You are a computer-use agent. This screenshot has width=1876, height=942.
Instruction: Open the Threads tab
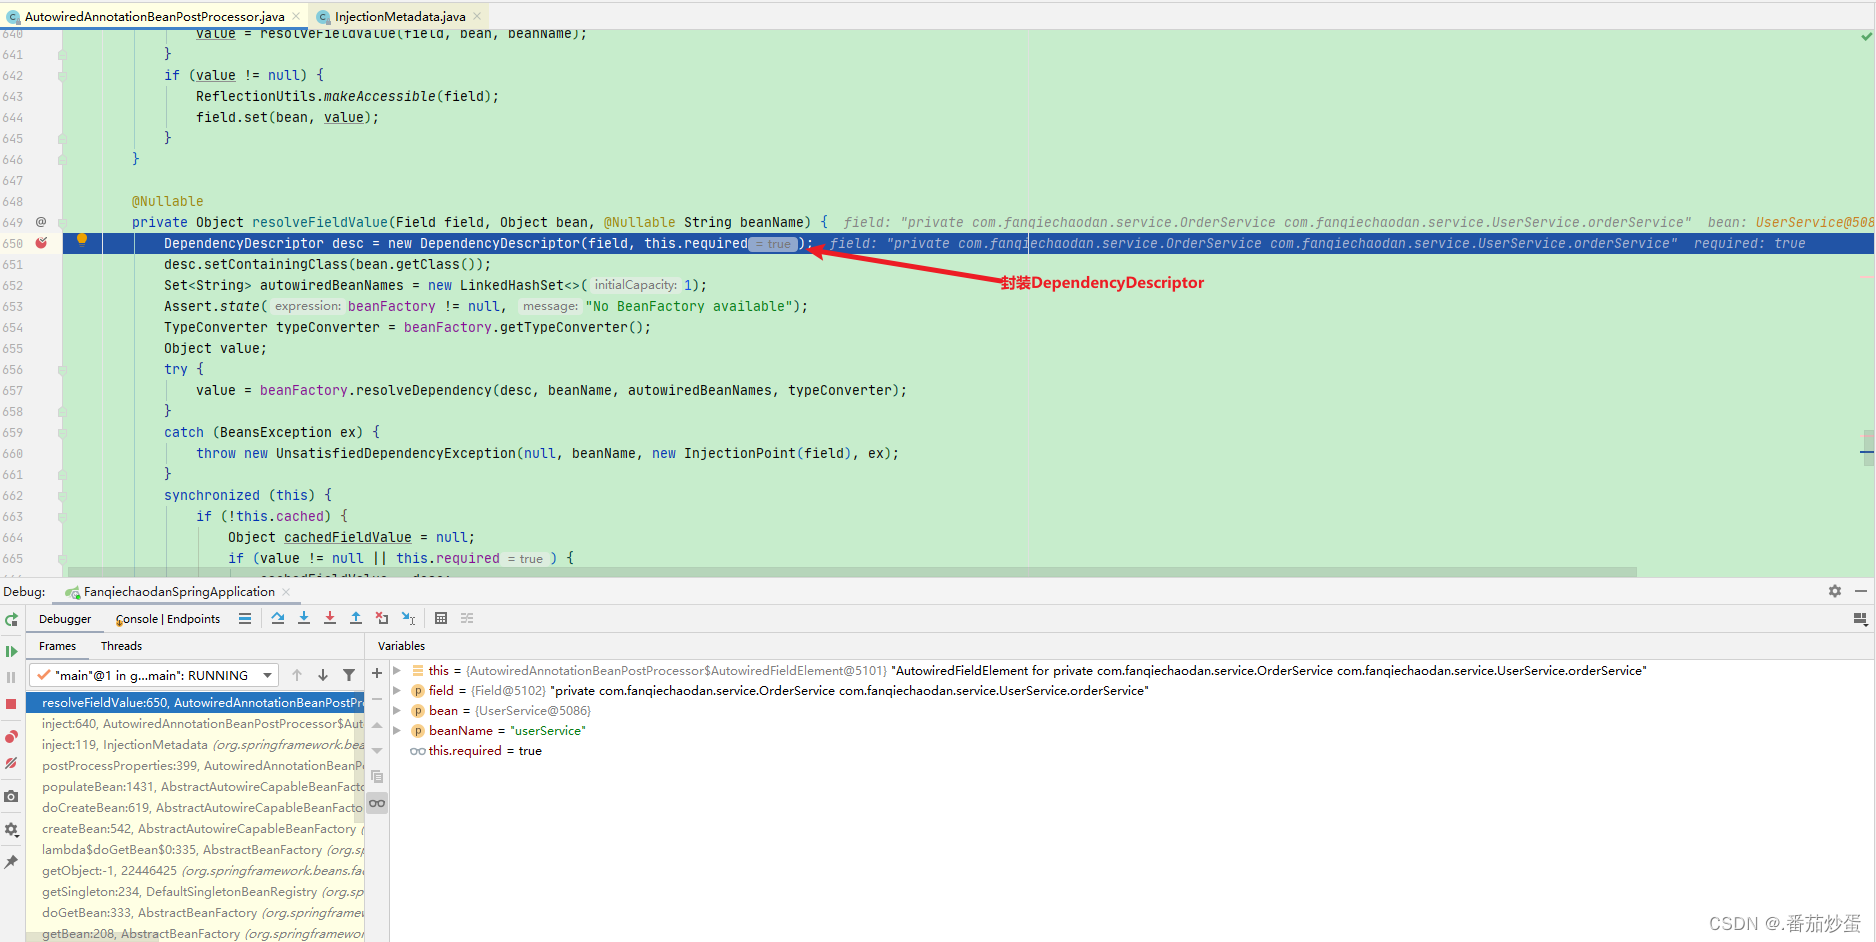point(121,646)
